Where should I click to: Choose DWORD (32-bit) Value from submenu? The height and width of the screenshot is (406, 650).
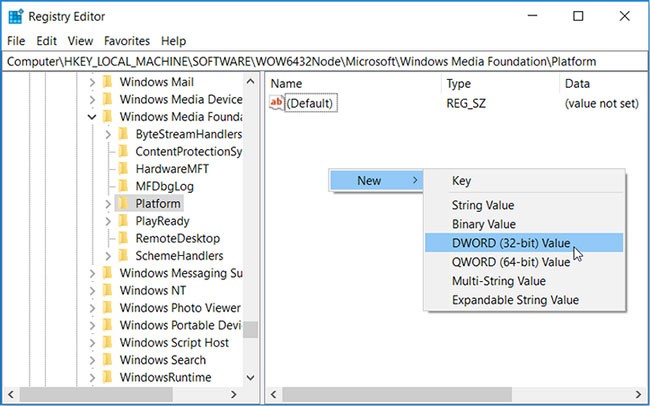pyautogui.click(x=510, y=243)
